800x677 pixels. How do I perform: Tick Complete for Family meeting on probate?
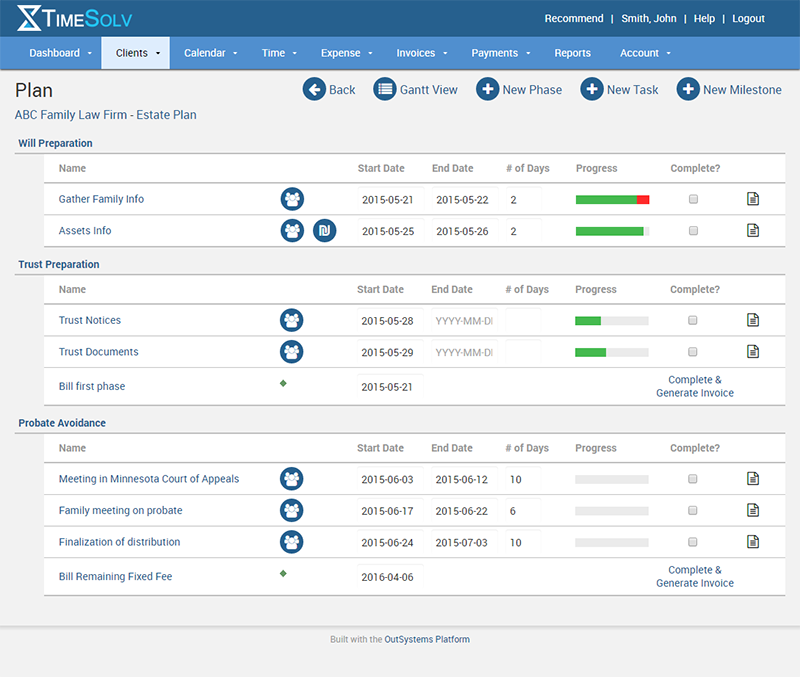(692, 511)
